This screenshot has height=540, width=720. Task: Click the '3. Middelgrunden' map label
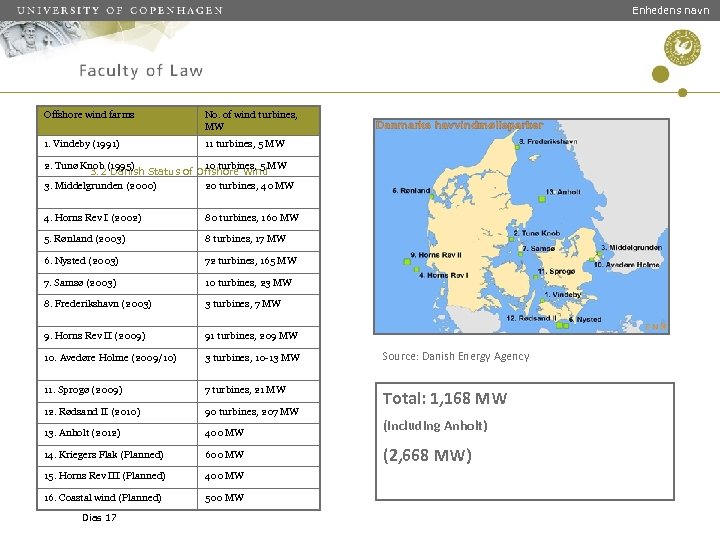tap(631, 248)
